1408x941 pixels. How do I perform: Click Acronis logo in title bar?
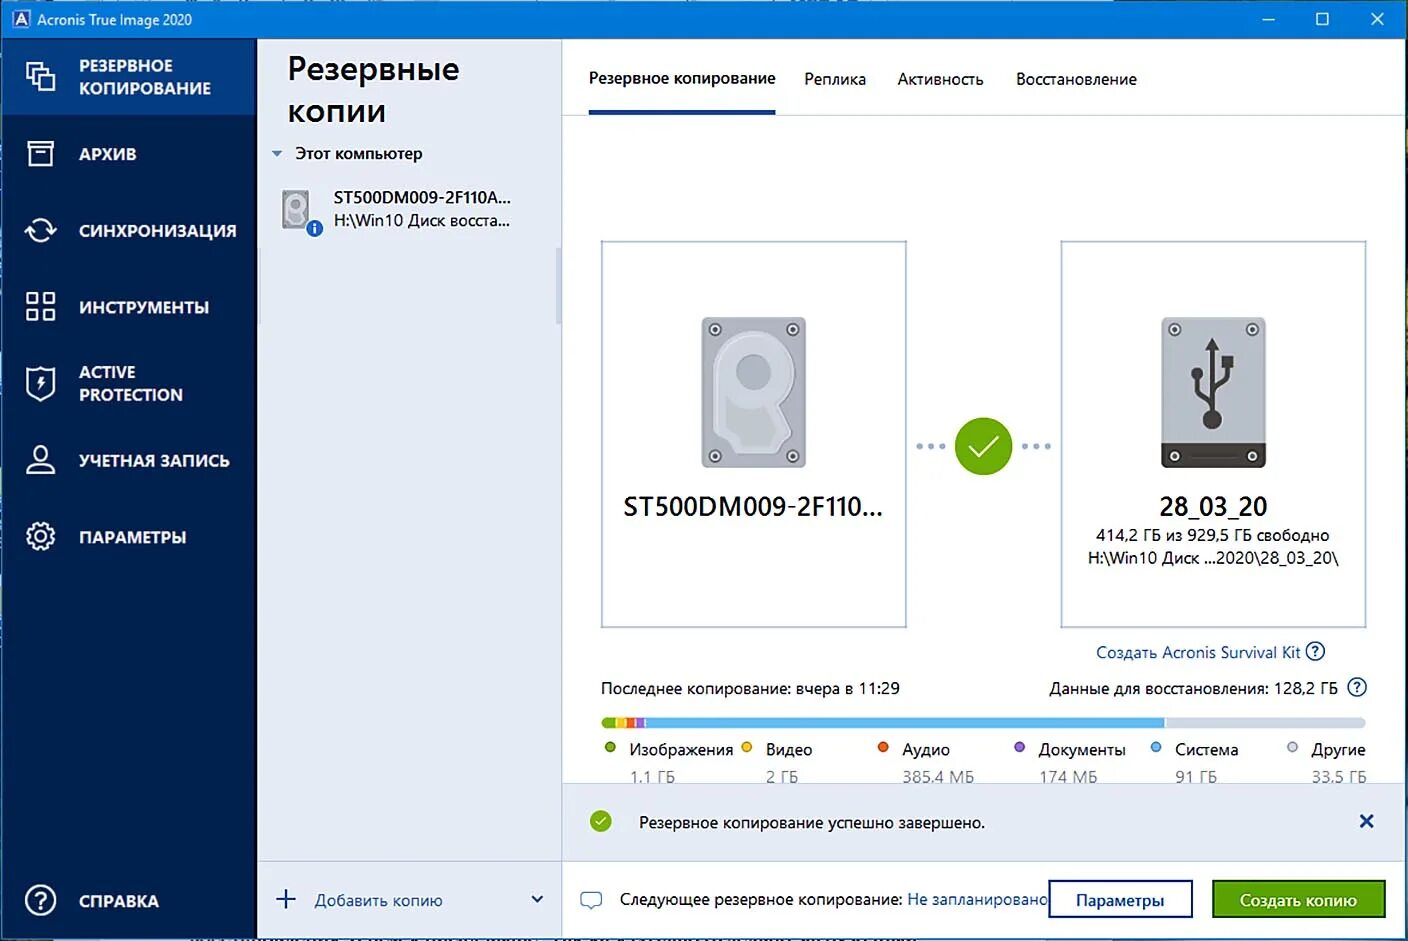(x=21, y=19)
